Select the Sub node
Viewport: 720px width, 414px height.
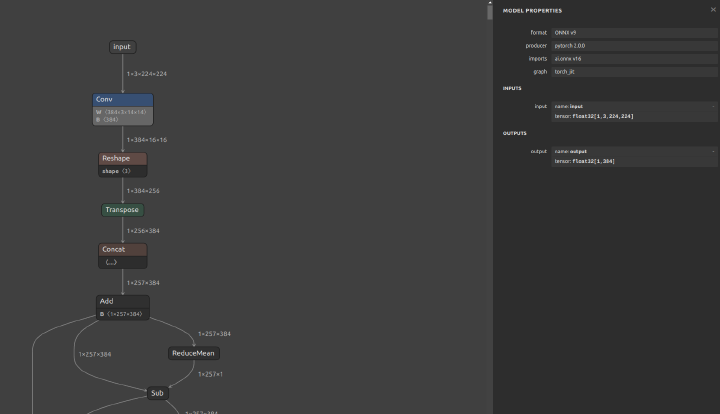click(157, 393)
